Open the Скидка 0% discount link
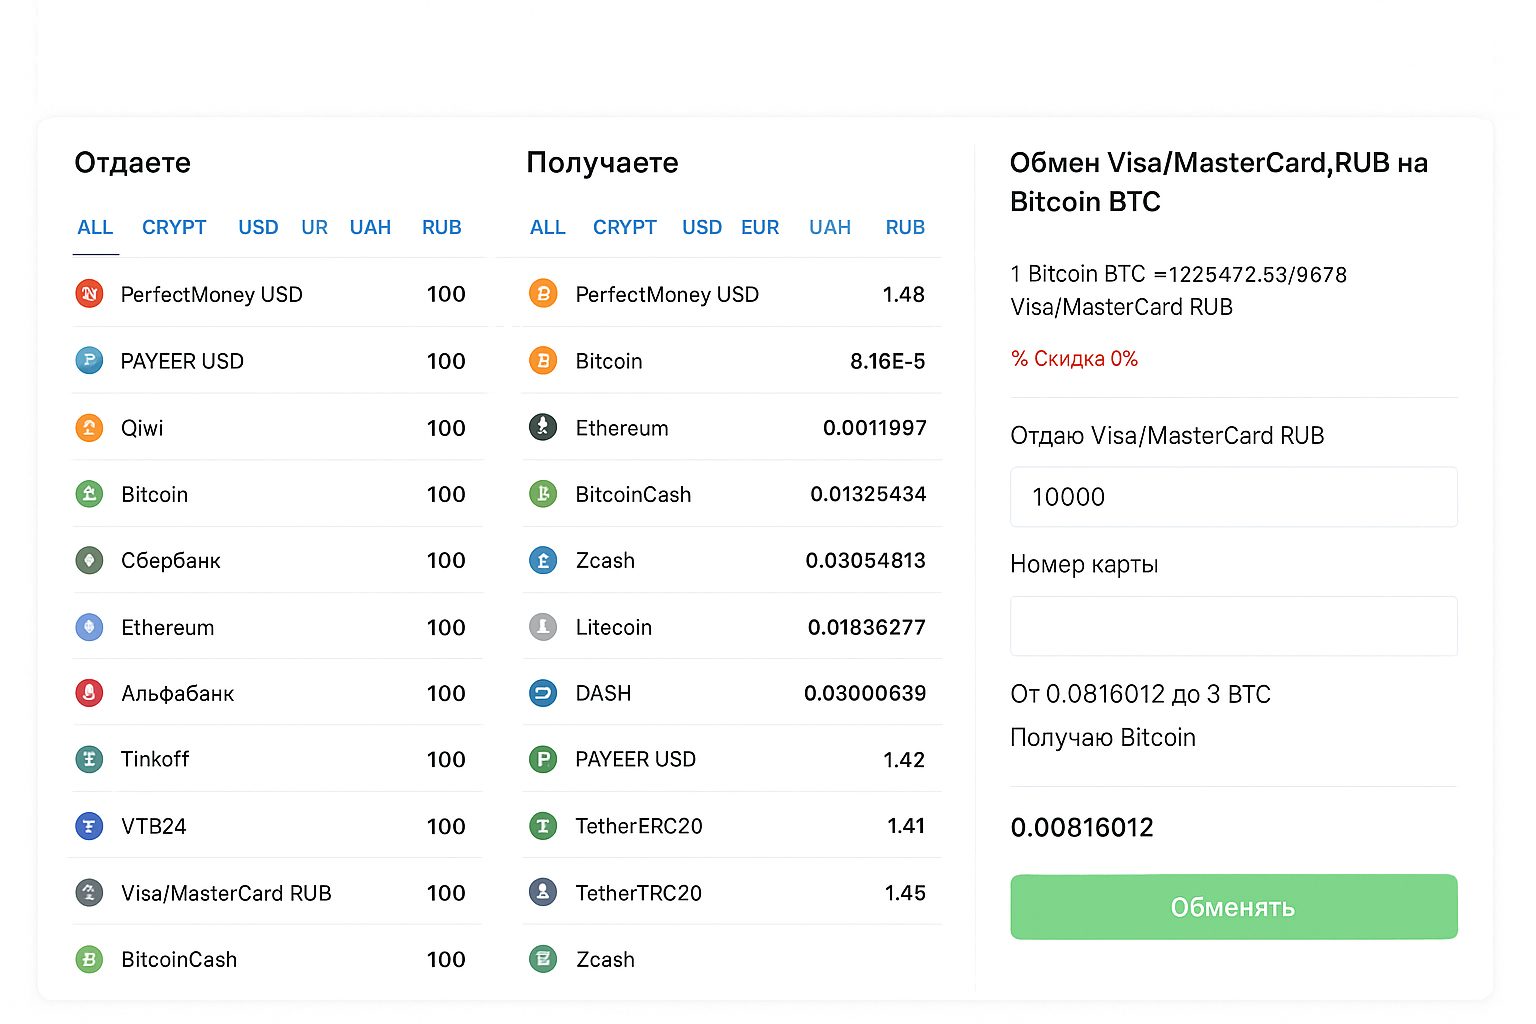 (x=1075, y=358)
